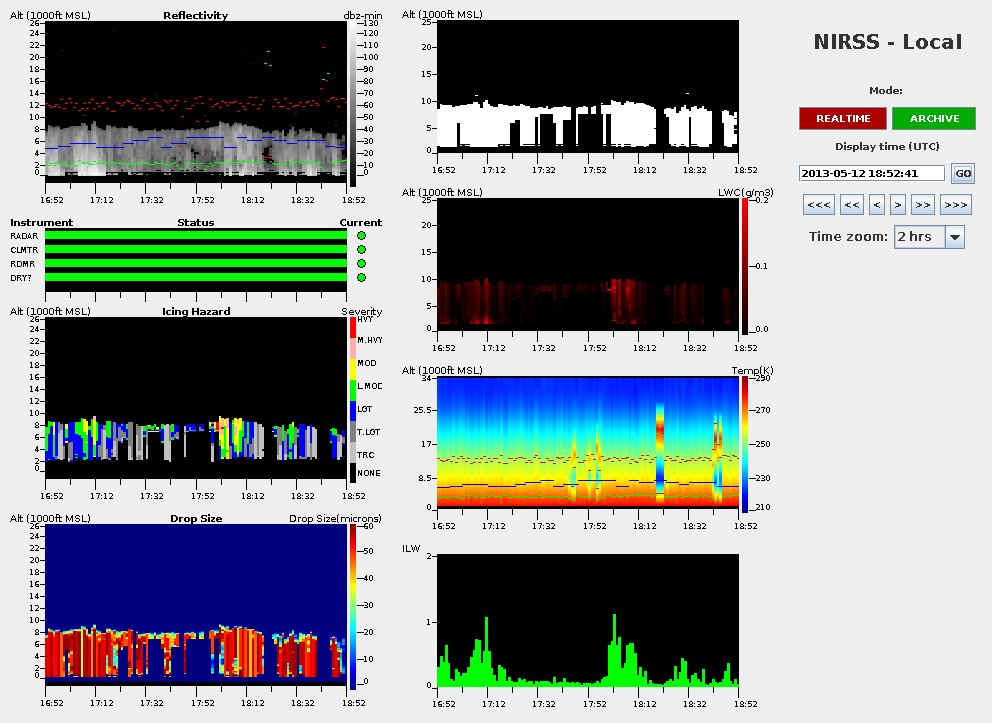Step forward one increment with > button
The width and height of the screenshot is (992, 723).
pos(898,205)
